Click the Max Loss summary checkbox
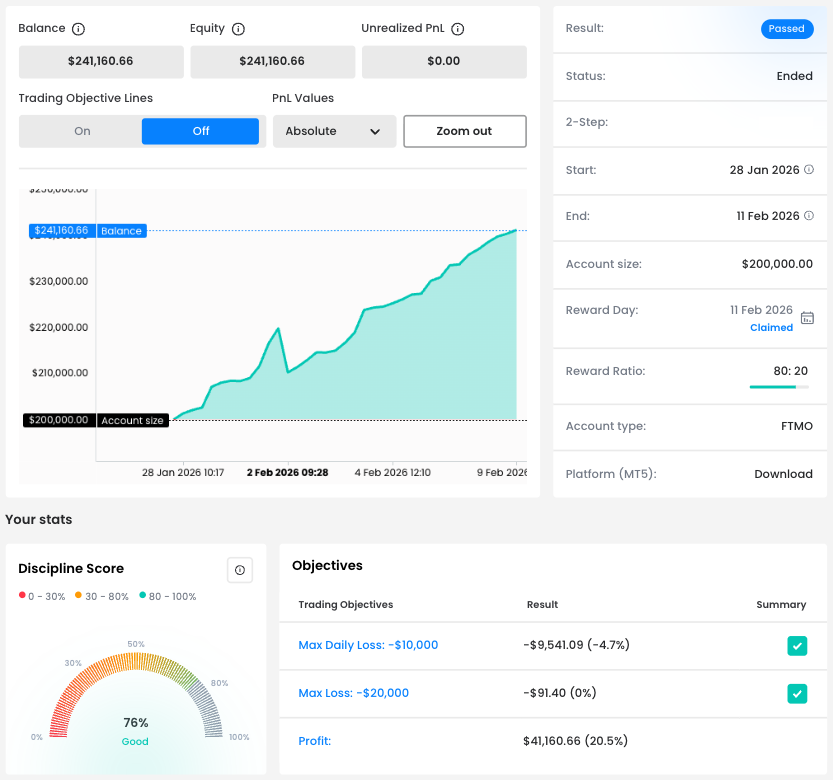Image resolution: width=833 pixels, height=780 pixels. [797, 693]
